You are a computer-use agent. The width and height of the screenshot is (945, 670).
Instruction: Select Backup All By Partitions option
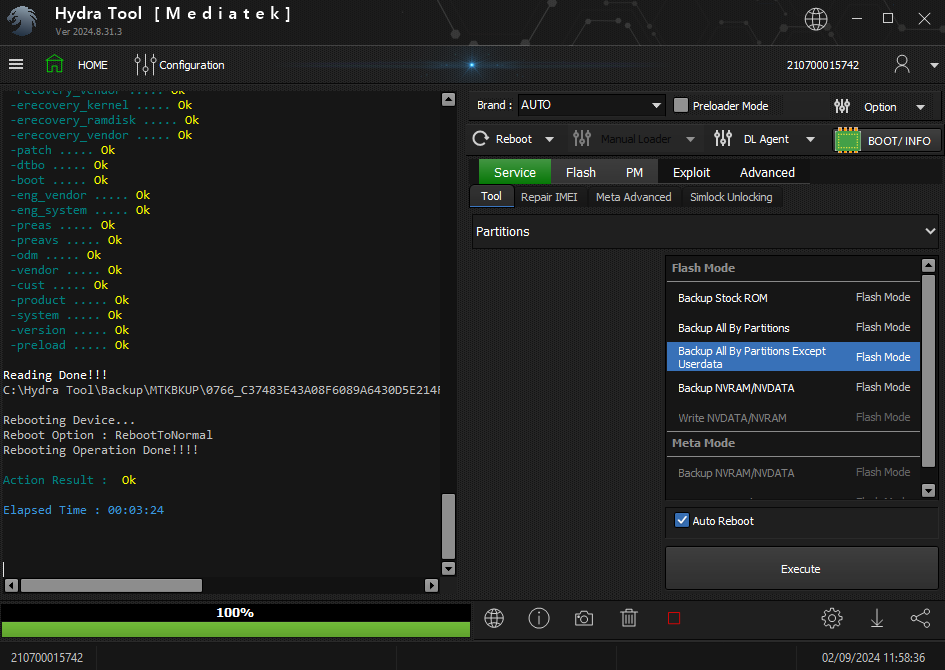pos(794,328)
